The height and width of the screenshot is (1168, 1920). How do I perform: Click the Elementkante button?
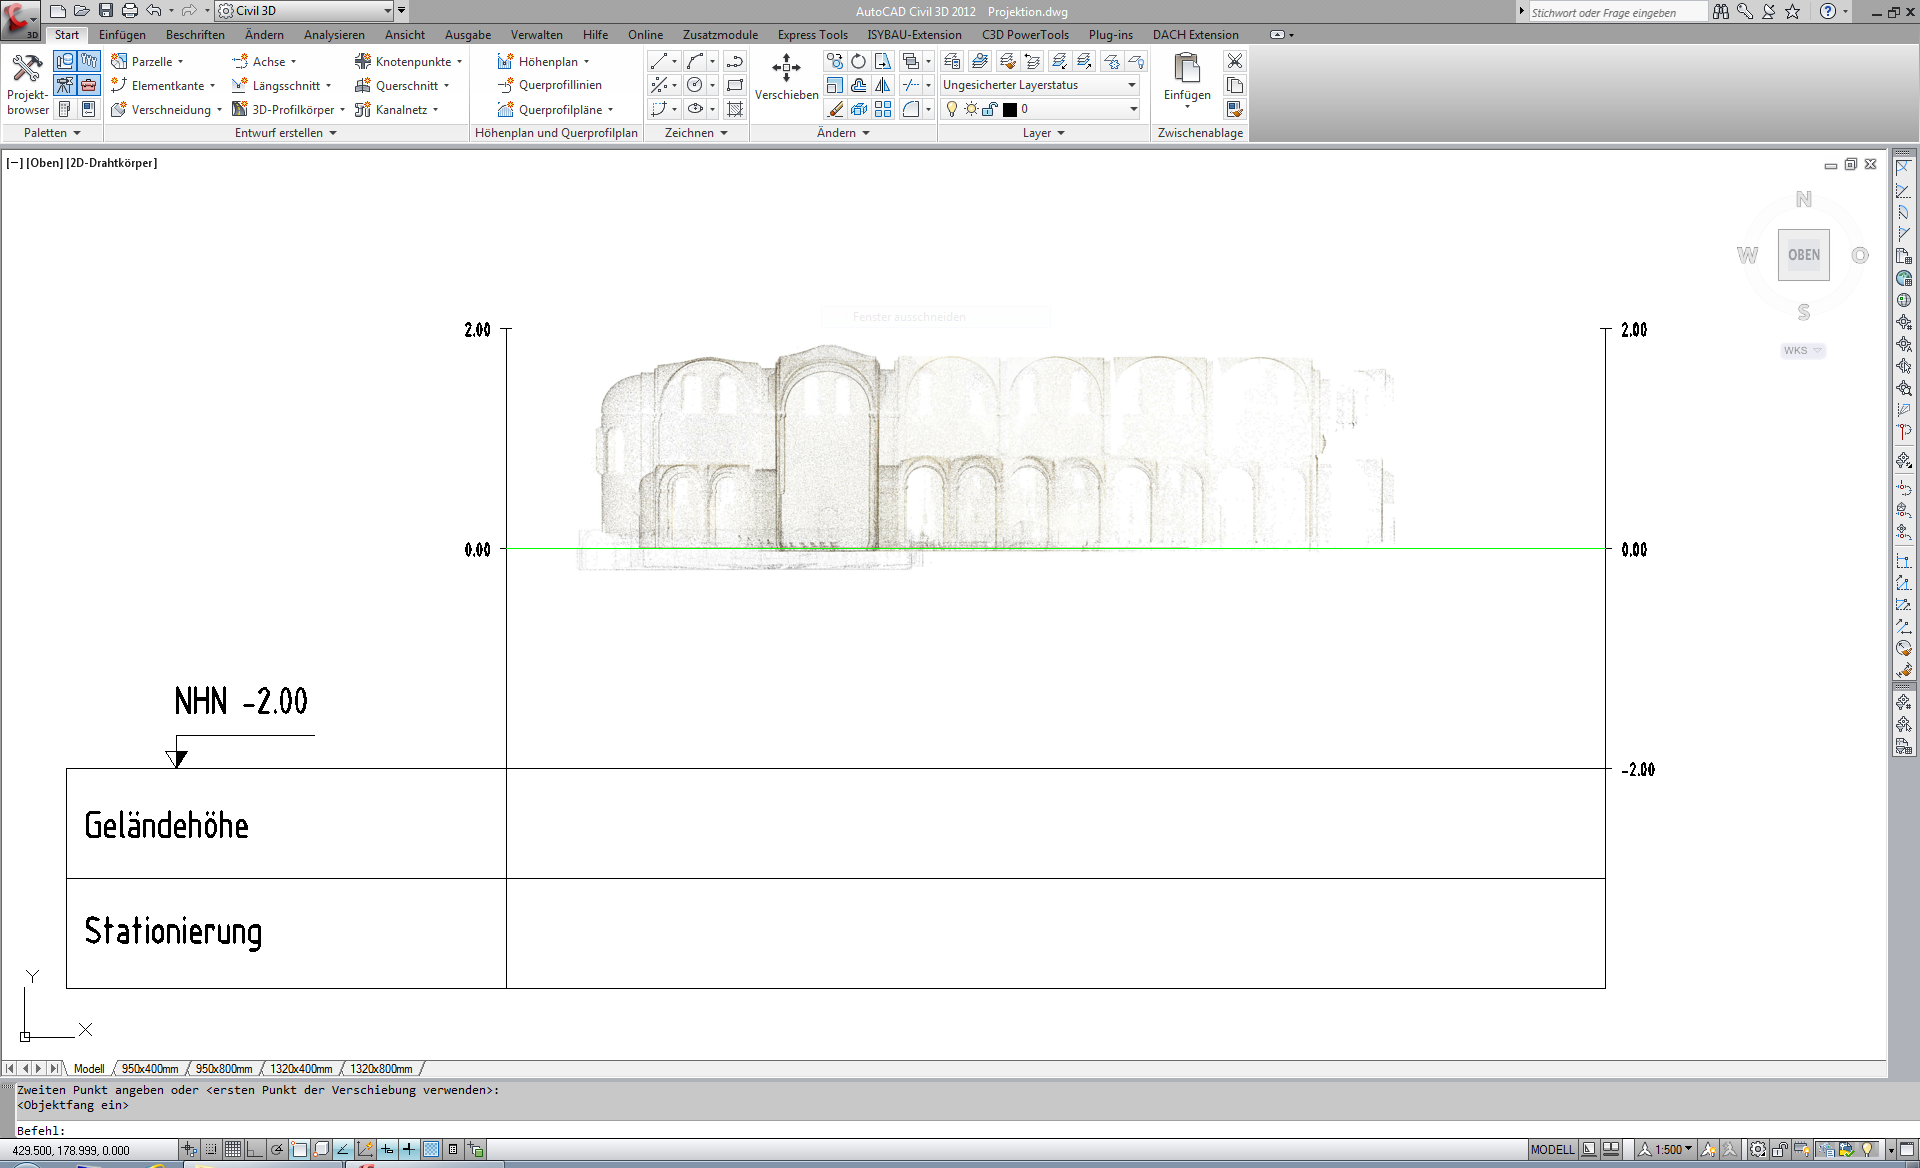(x=163, y=85)
